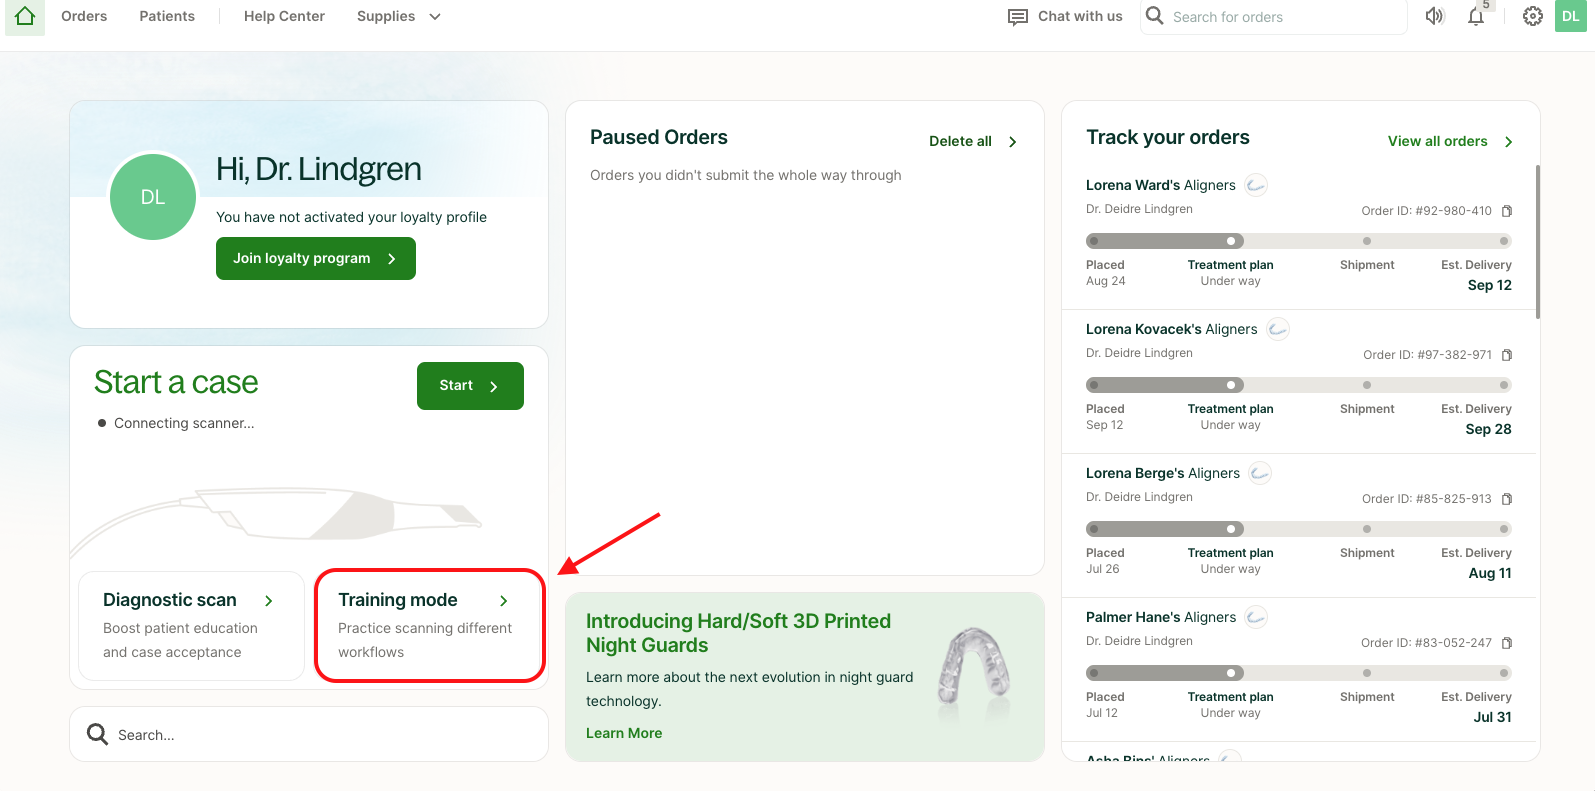This screenshot has width=1595, height=791.
Task: Click the Start button to begin a case
Action: pos(469,386)
